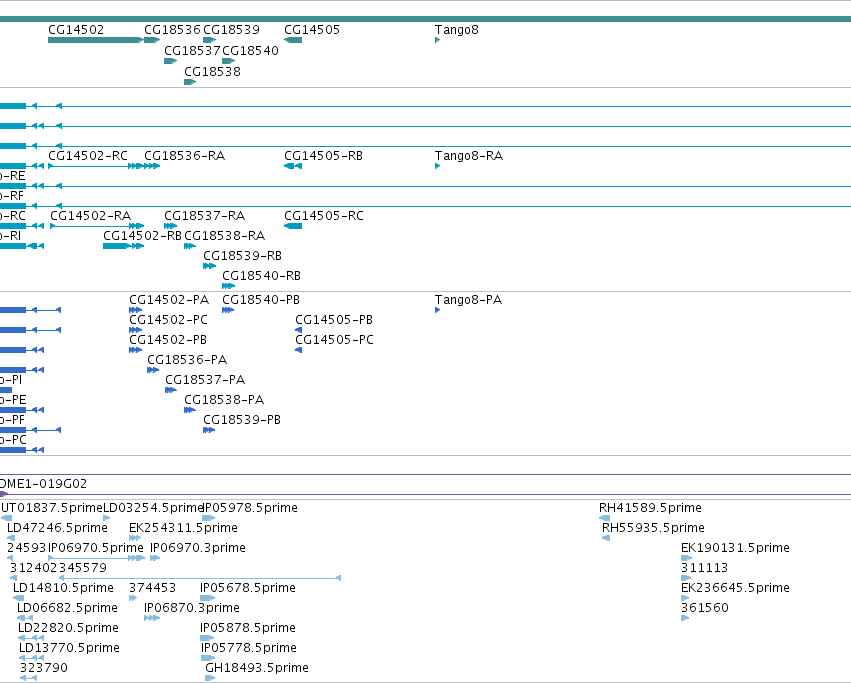Click EST EK236645.5prime
The width and height of the screenshot is (851, 683).
point(735,589)
